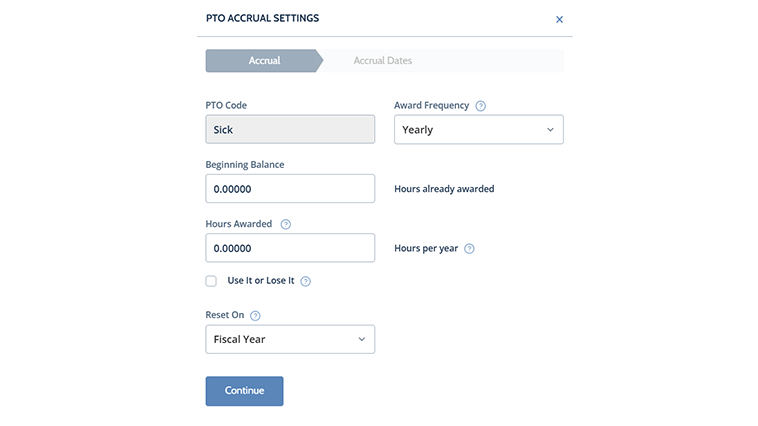
Task: Click the "Hours already awarded" text
Action: point(444,189)
